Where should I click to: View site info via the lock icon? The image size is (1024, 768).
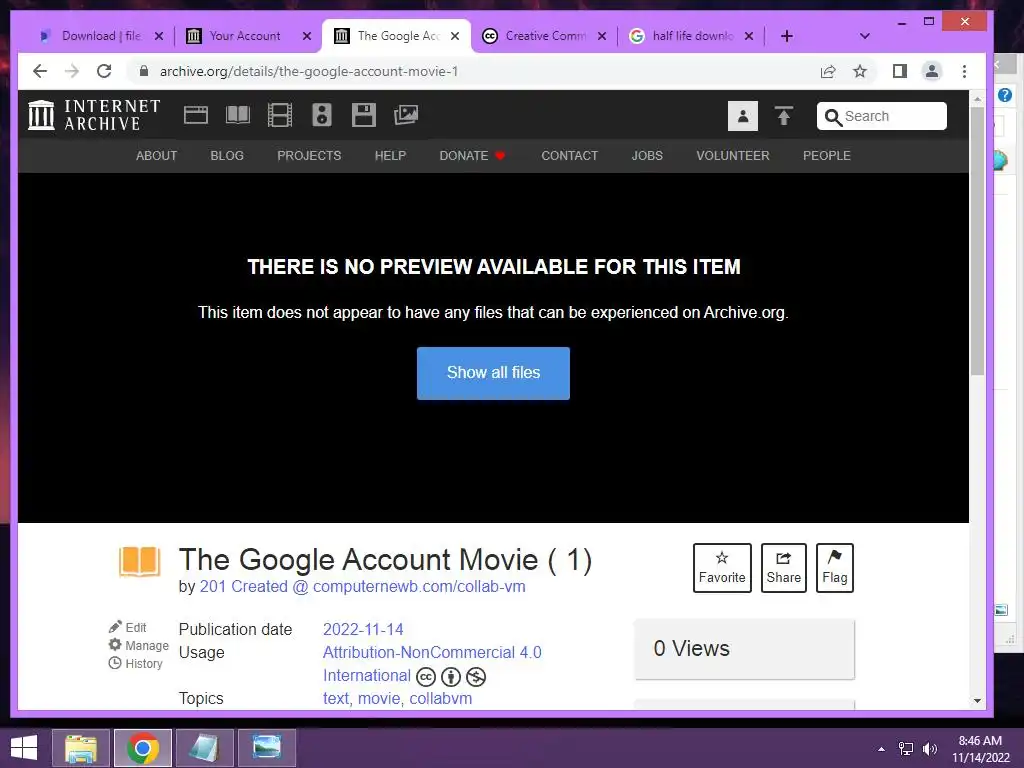pos(144,71)
